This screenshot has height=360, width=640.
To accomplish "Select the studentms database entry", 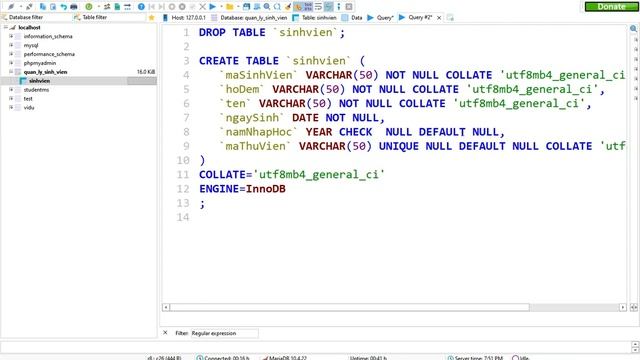I will pos(36,90).
